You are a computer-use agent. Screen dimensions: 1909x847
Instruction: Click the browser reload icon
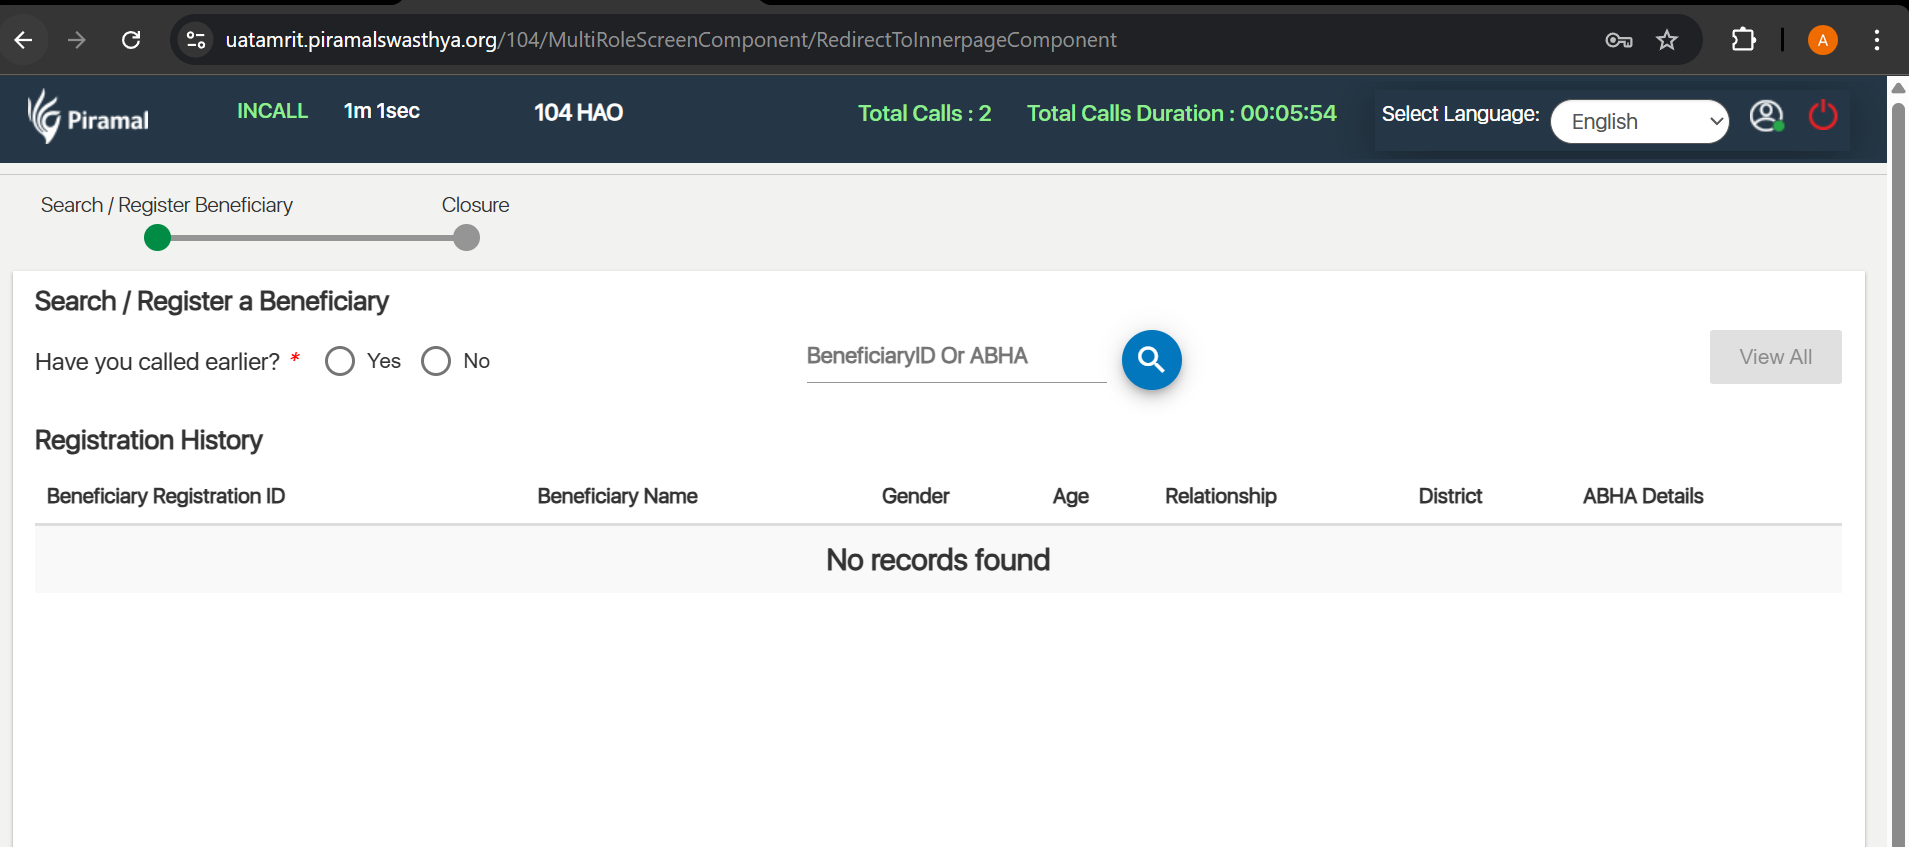131,40
